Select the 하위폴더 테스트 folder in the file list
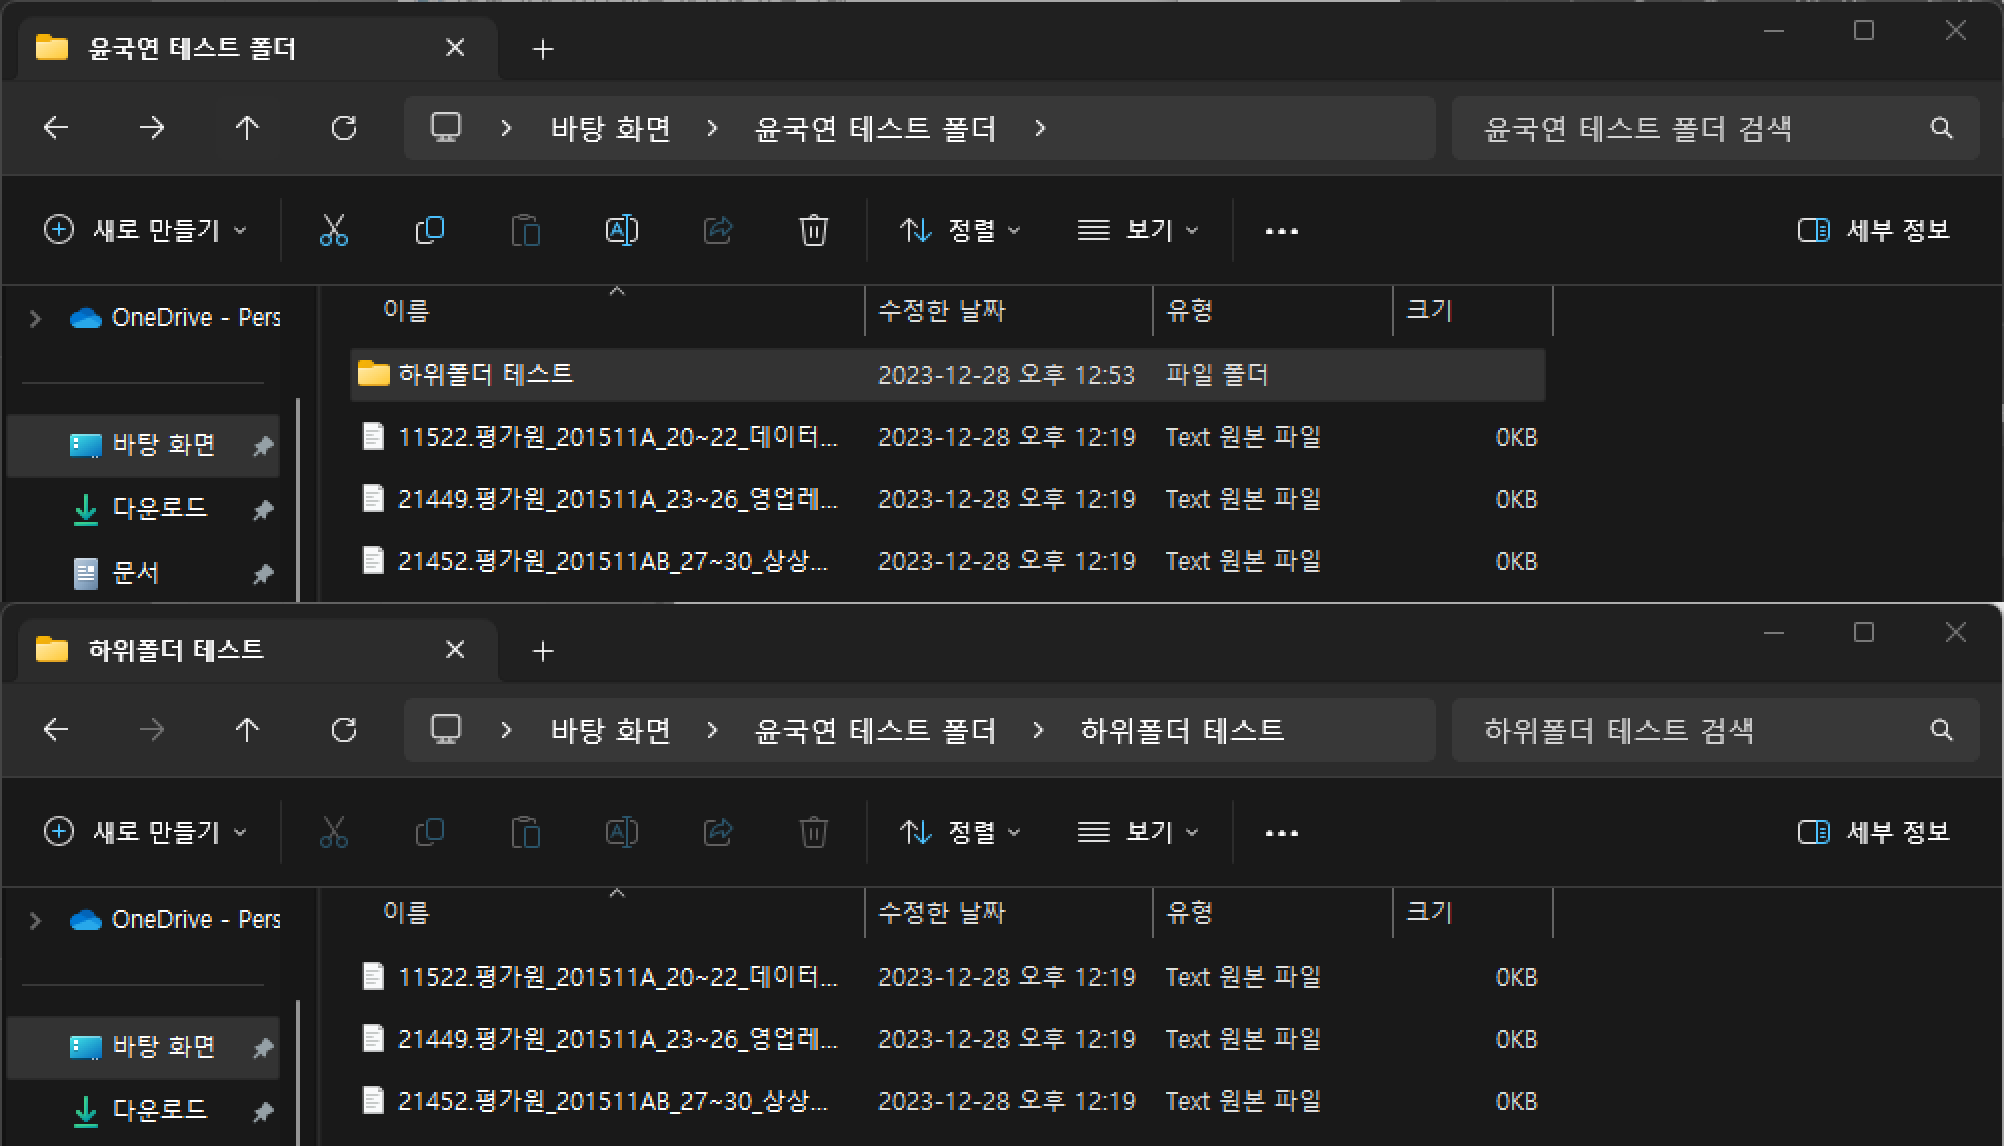Image resolution: width=2004 pixels, height=1146 pixels. click(x=485, y=374)
